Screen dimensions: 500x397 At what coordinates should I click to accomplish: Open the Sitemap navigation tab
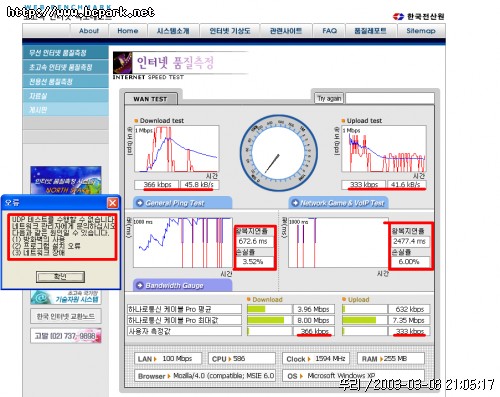[x=421, y=31]
